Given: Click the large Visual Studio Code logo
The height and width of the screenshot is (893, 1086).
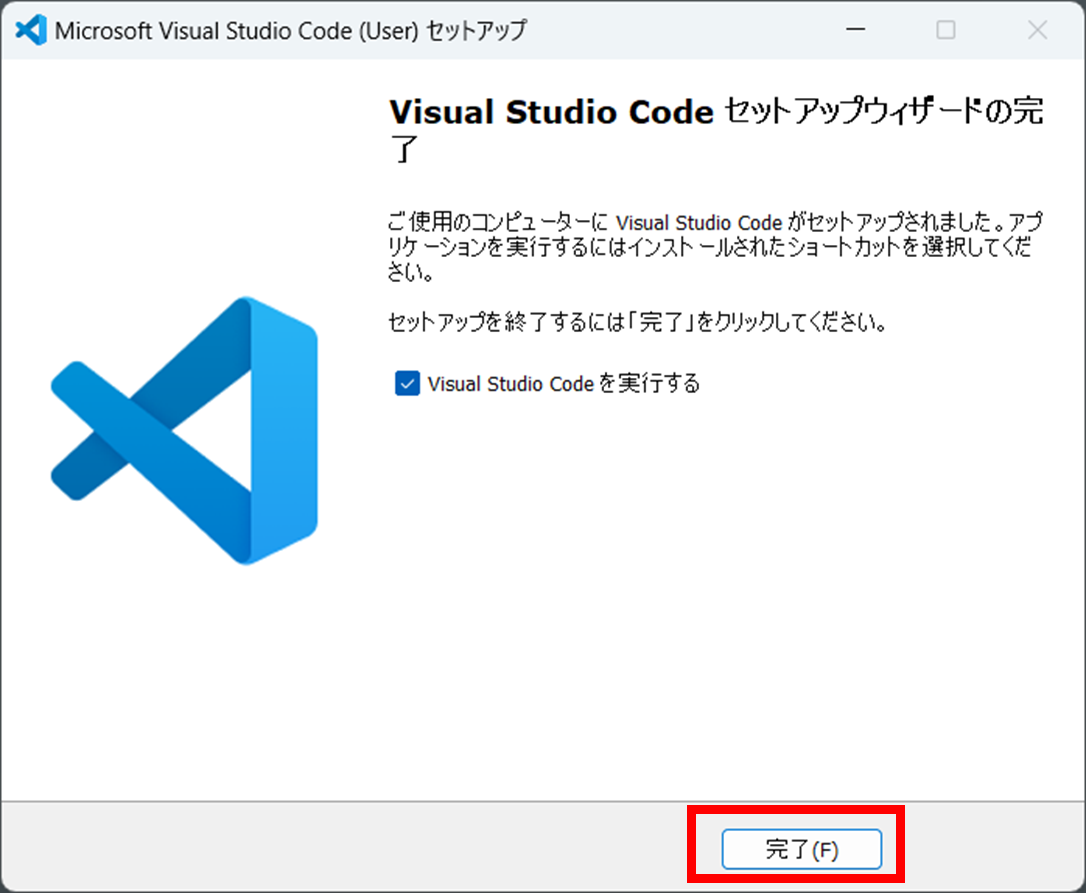Looking at the screenshot, I should coord(184,430).
